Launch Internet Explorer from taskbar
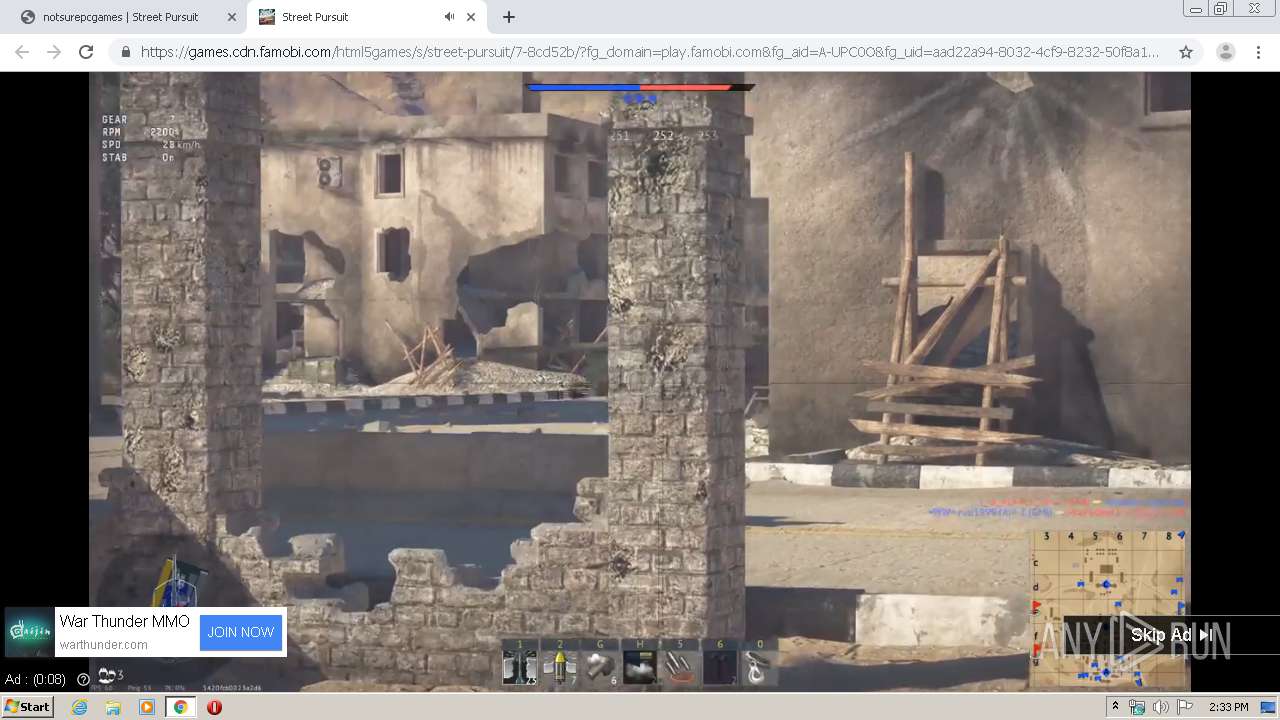Viewport: 1280px width, 720px height. pos(79,707)
